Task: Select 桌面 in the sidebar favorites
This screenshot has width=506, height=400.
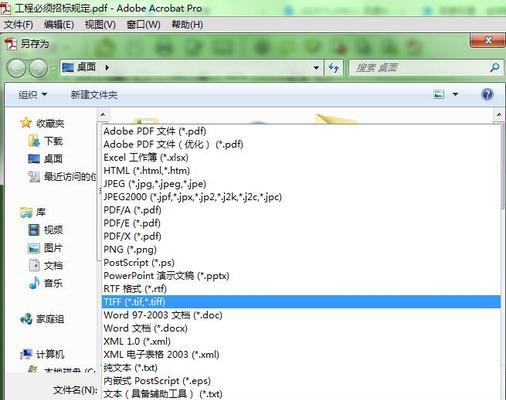Action: [x=53, y=159]
